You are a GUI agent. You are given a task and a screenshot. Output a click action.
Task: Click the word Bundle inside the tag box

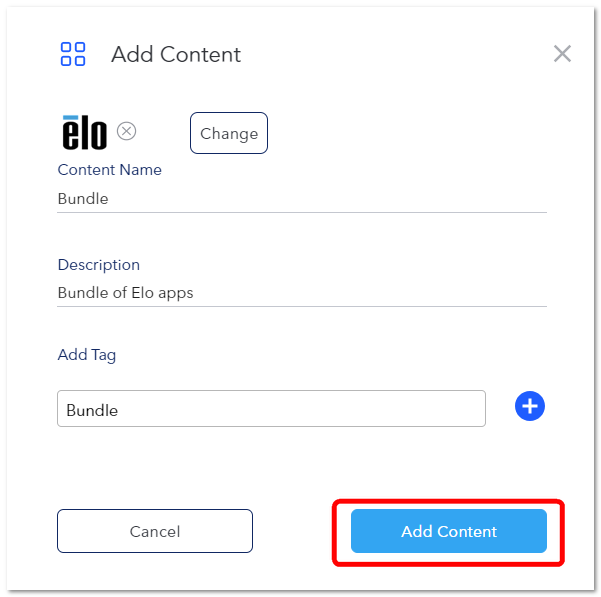[x=92, y=410]
